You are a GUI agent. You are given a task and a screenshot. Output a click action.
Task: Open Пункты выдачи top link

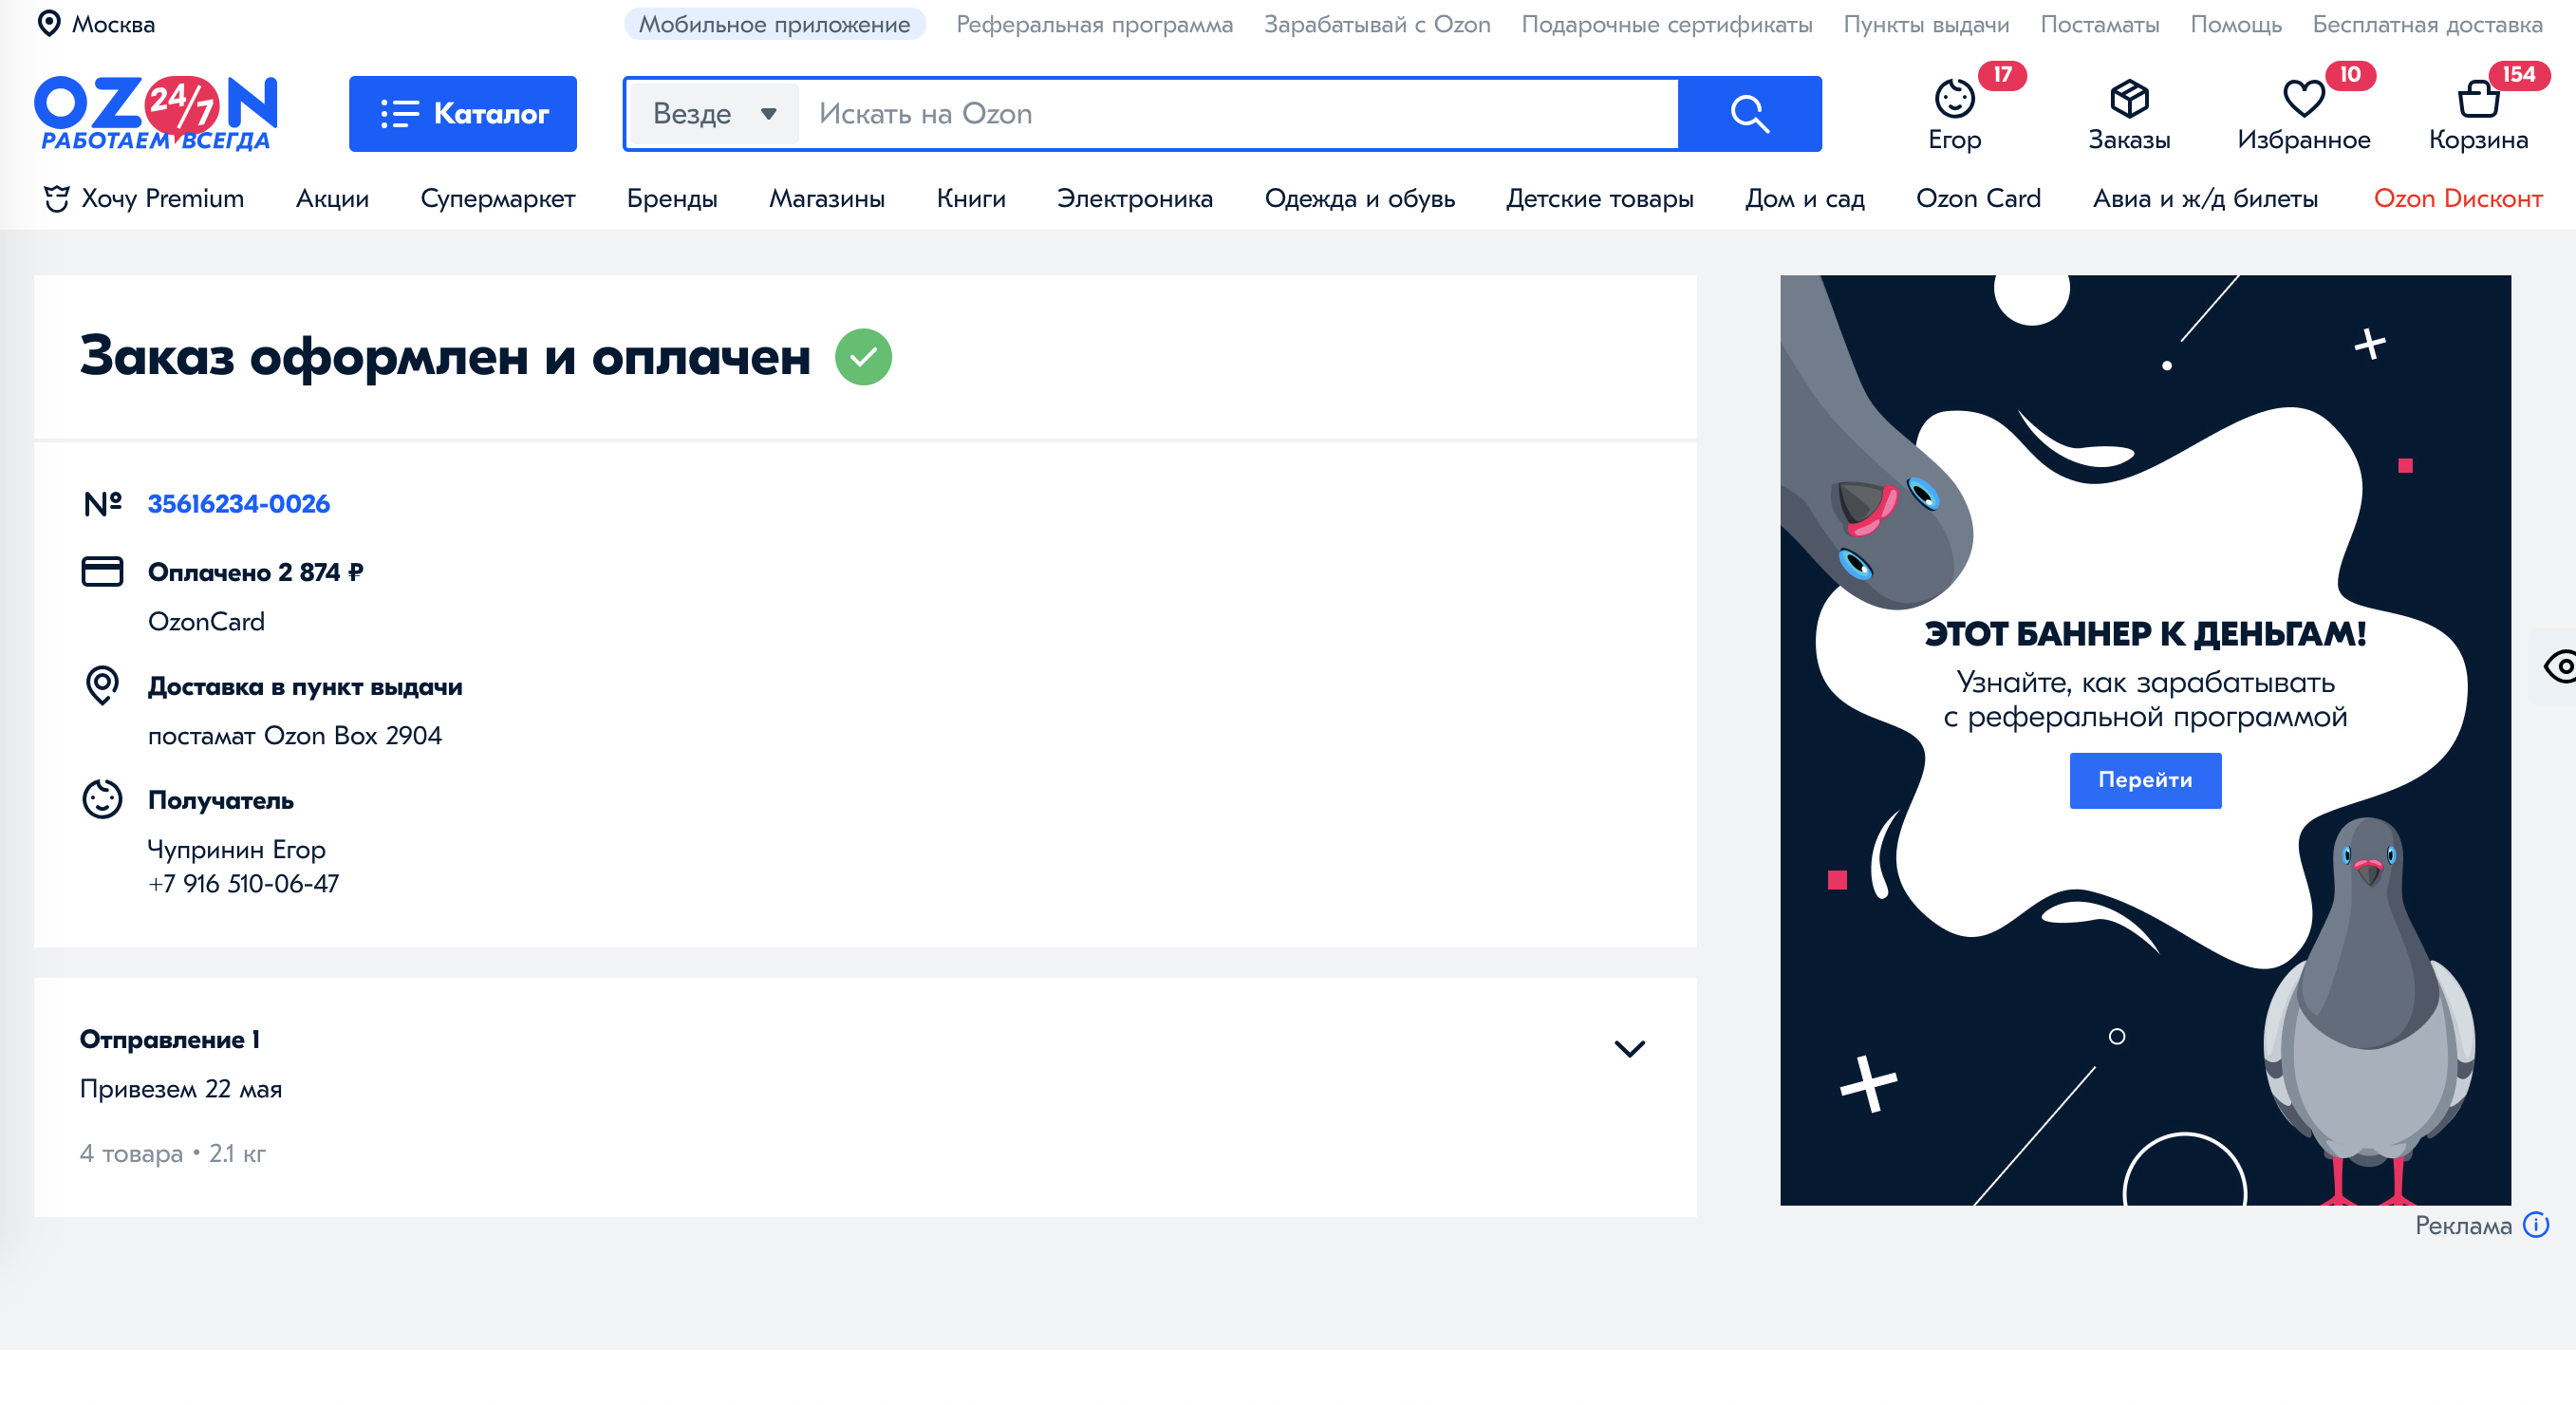[1925, 24]
